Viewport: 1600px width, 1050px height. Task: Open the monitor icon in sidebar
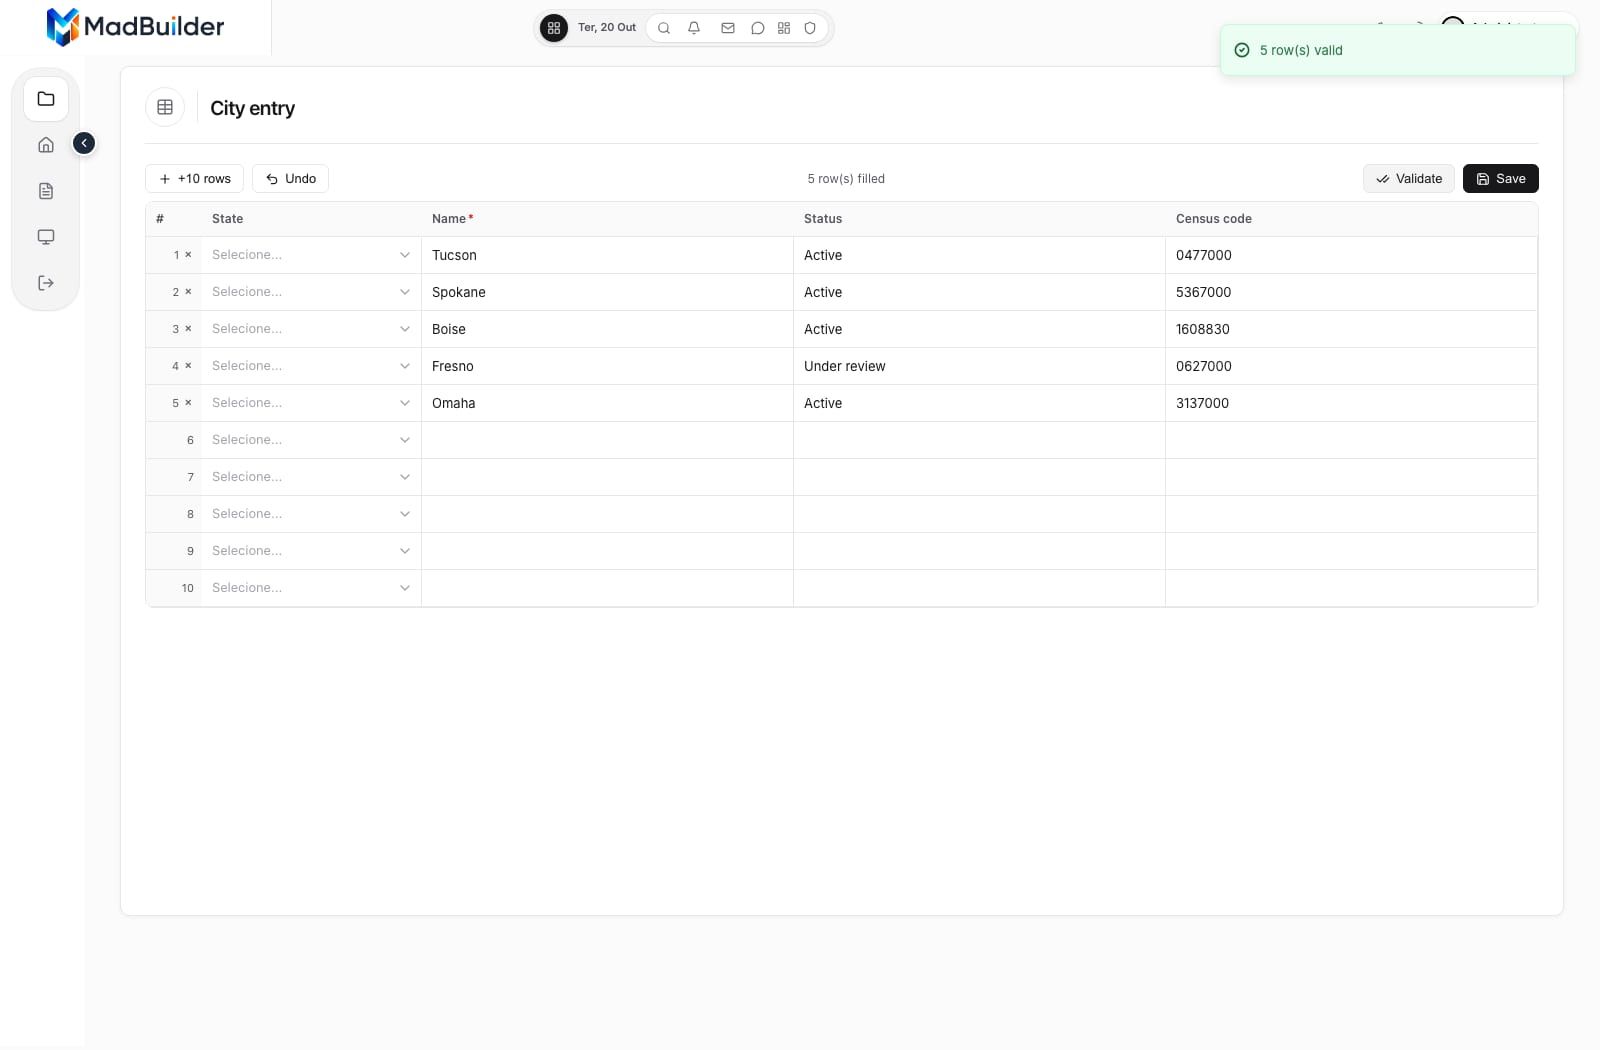coord(46,237)
